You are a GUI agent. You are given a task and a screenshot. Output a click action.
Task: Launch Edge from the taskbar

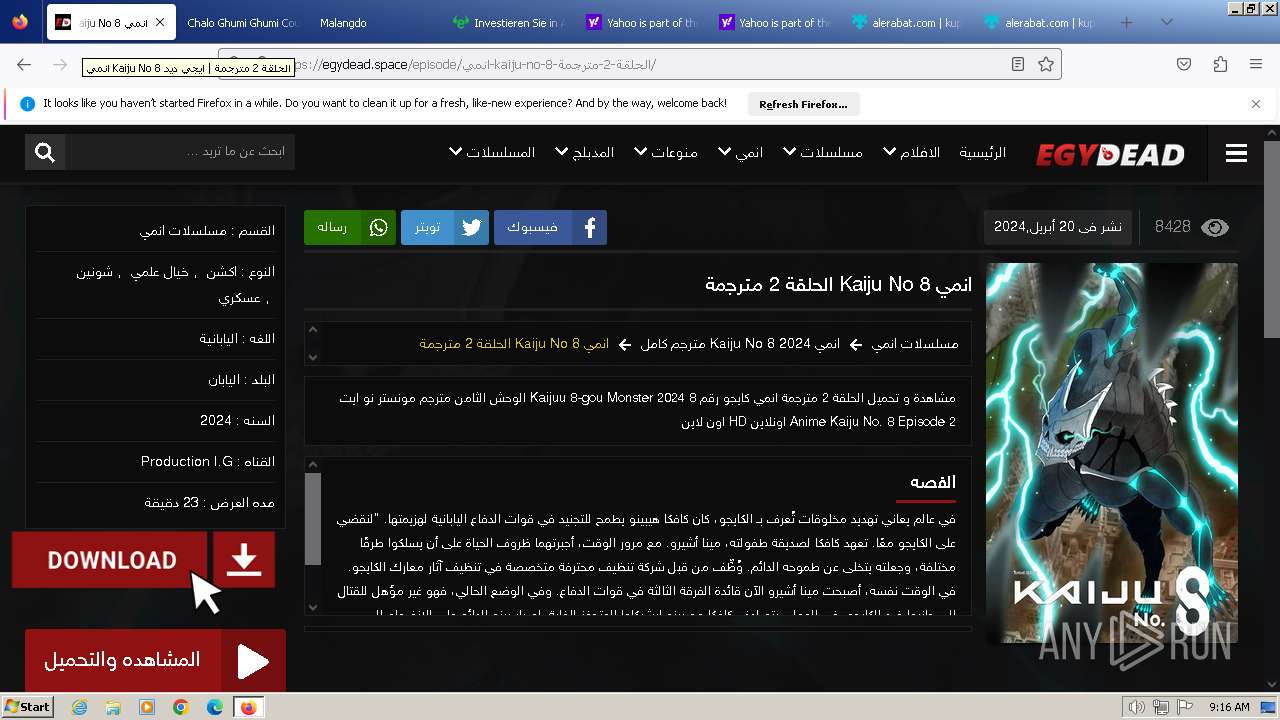click(x=215, y=707)
